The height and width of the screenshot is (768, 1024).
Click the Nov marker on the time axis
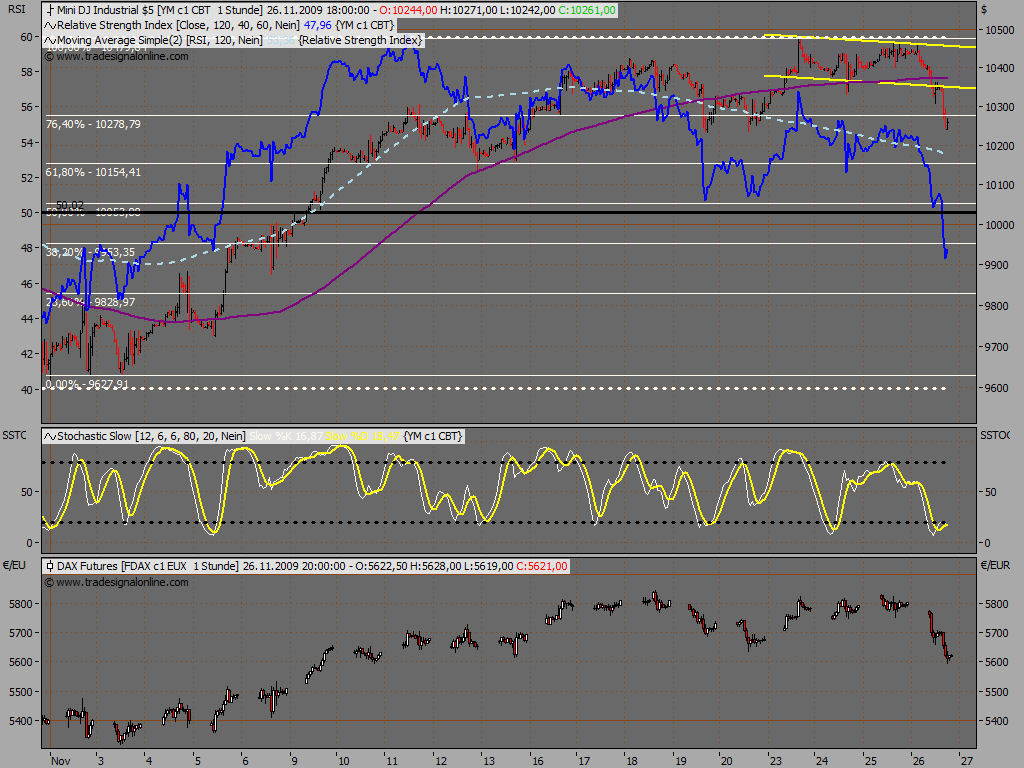[x=60, y=761]
